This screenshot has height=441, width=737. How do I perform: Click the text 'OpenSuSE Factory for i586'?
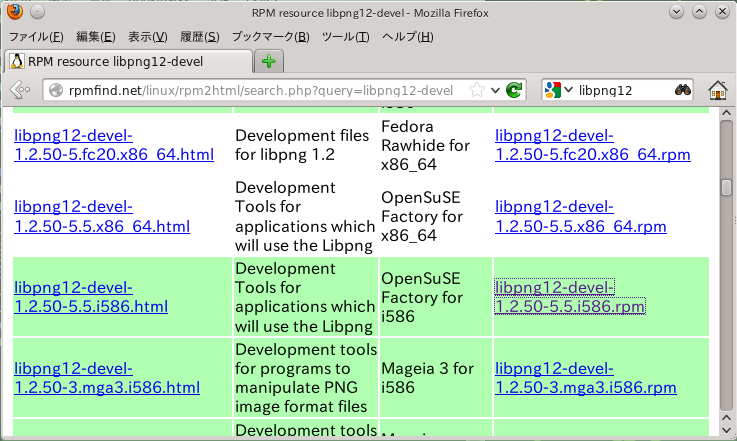(422, 297)
